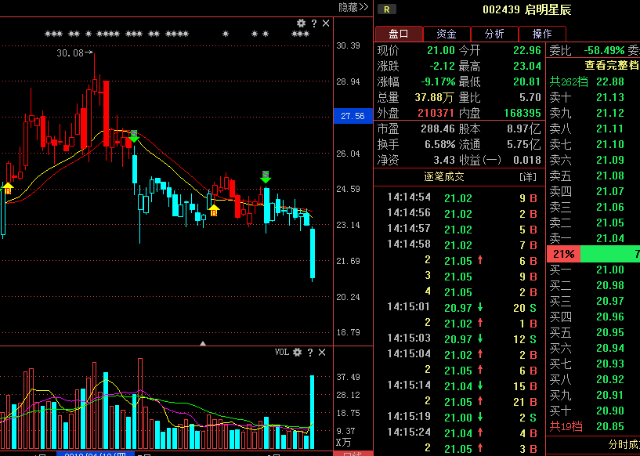
Task: Select the 卖一 ask price 21.04
Action: coord(610,238)
